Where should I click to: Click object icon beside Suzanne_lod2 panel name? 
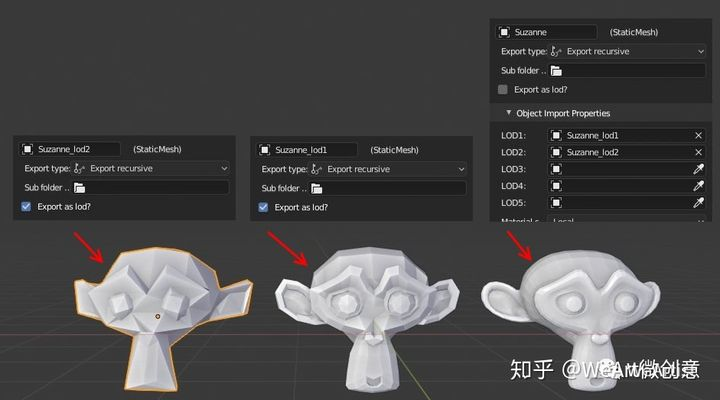point(28,149)
